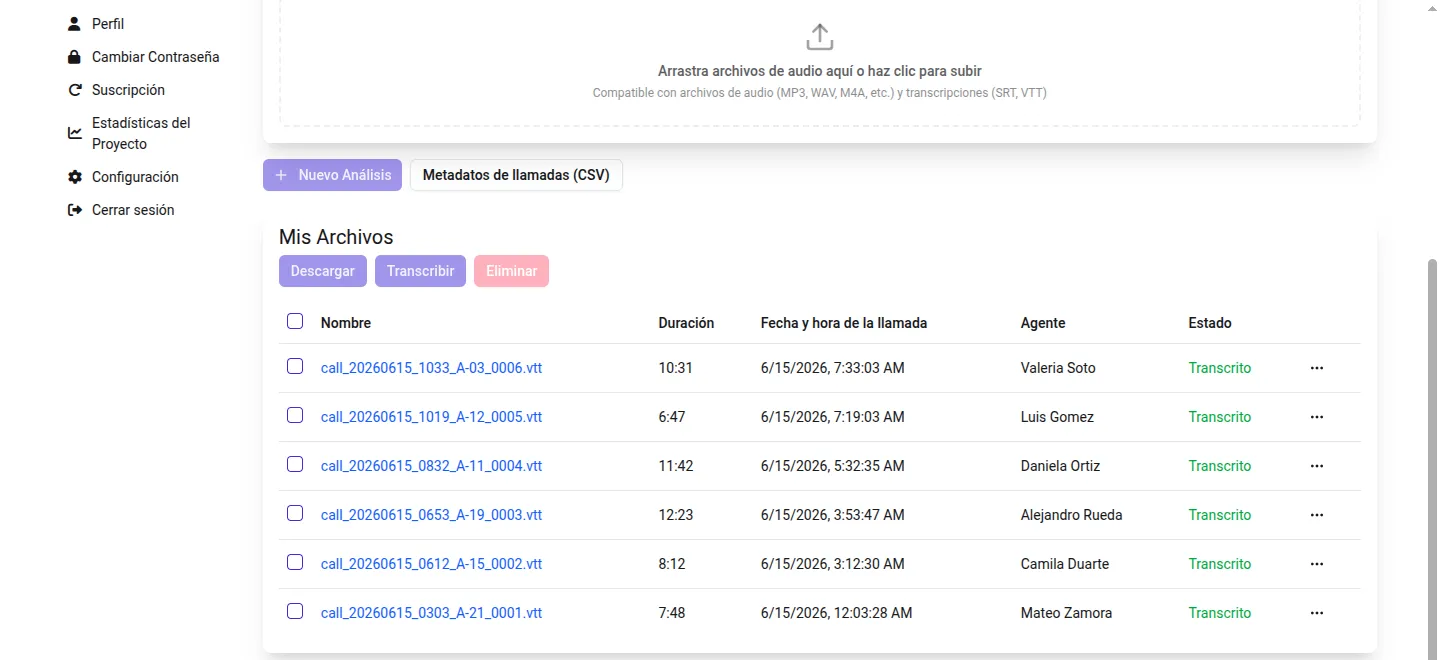Check the box for call_20260615_0612_A-15_0002.vtt
Image resolution: width=1440 pixels, height=660 pixels.
pyautogui.click(x=295, y=562)
